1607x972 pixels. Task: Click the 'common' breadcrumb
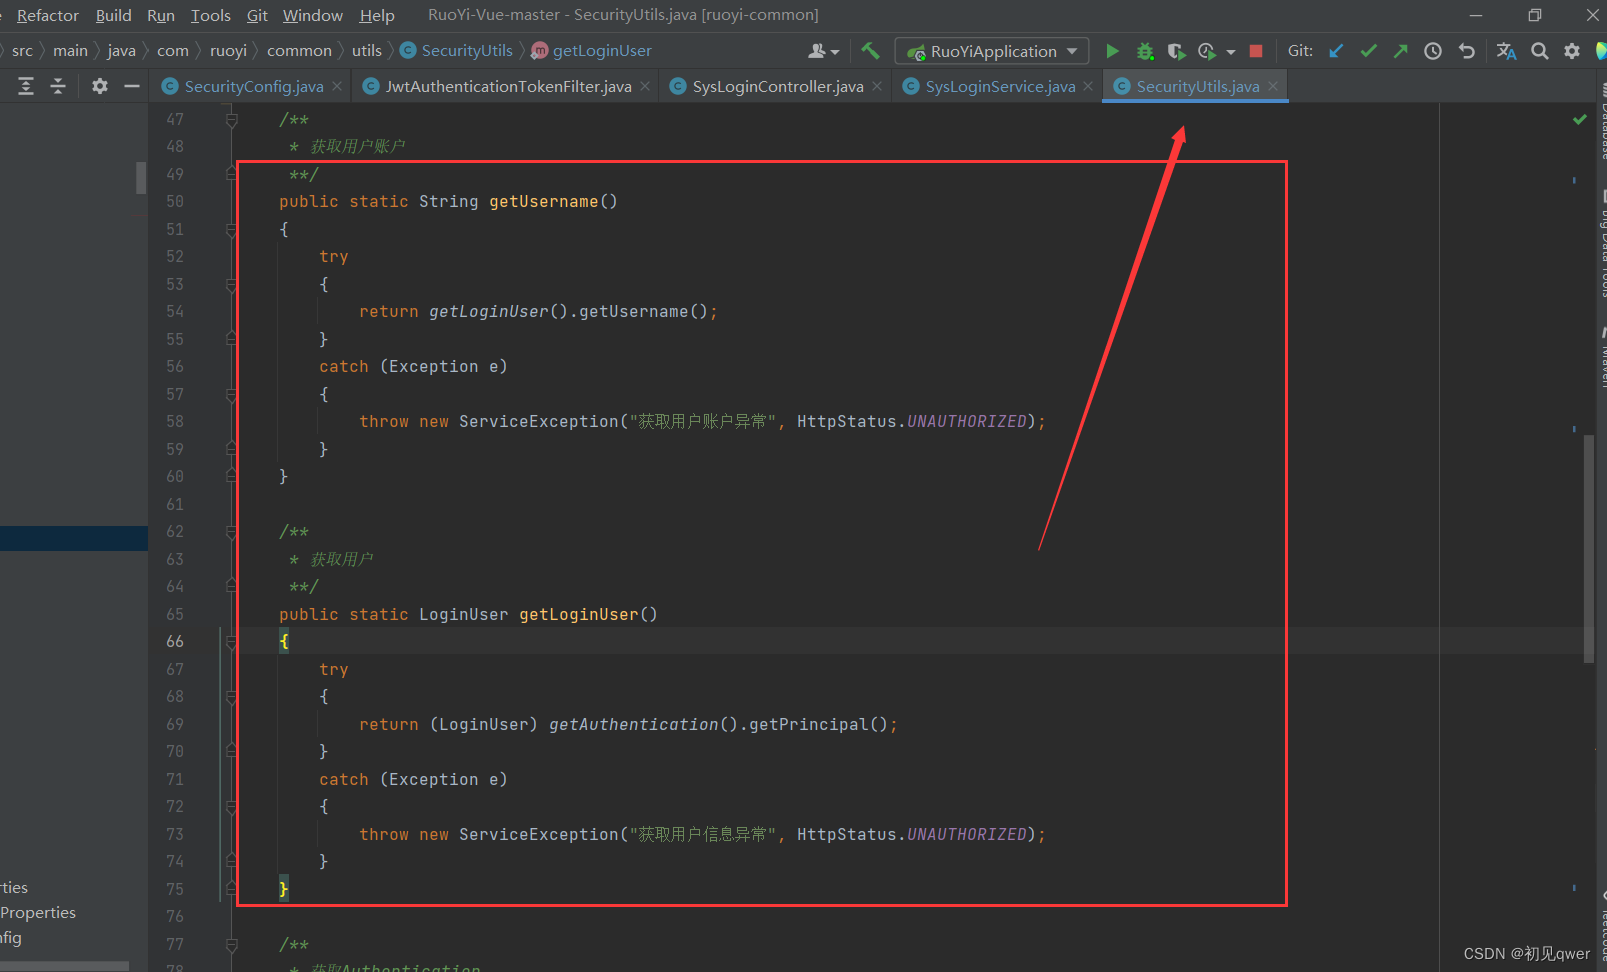(299, 50)
